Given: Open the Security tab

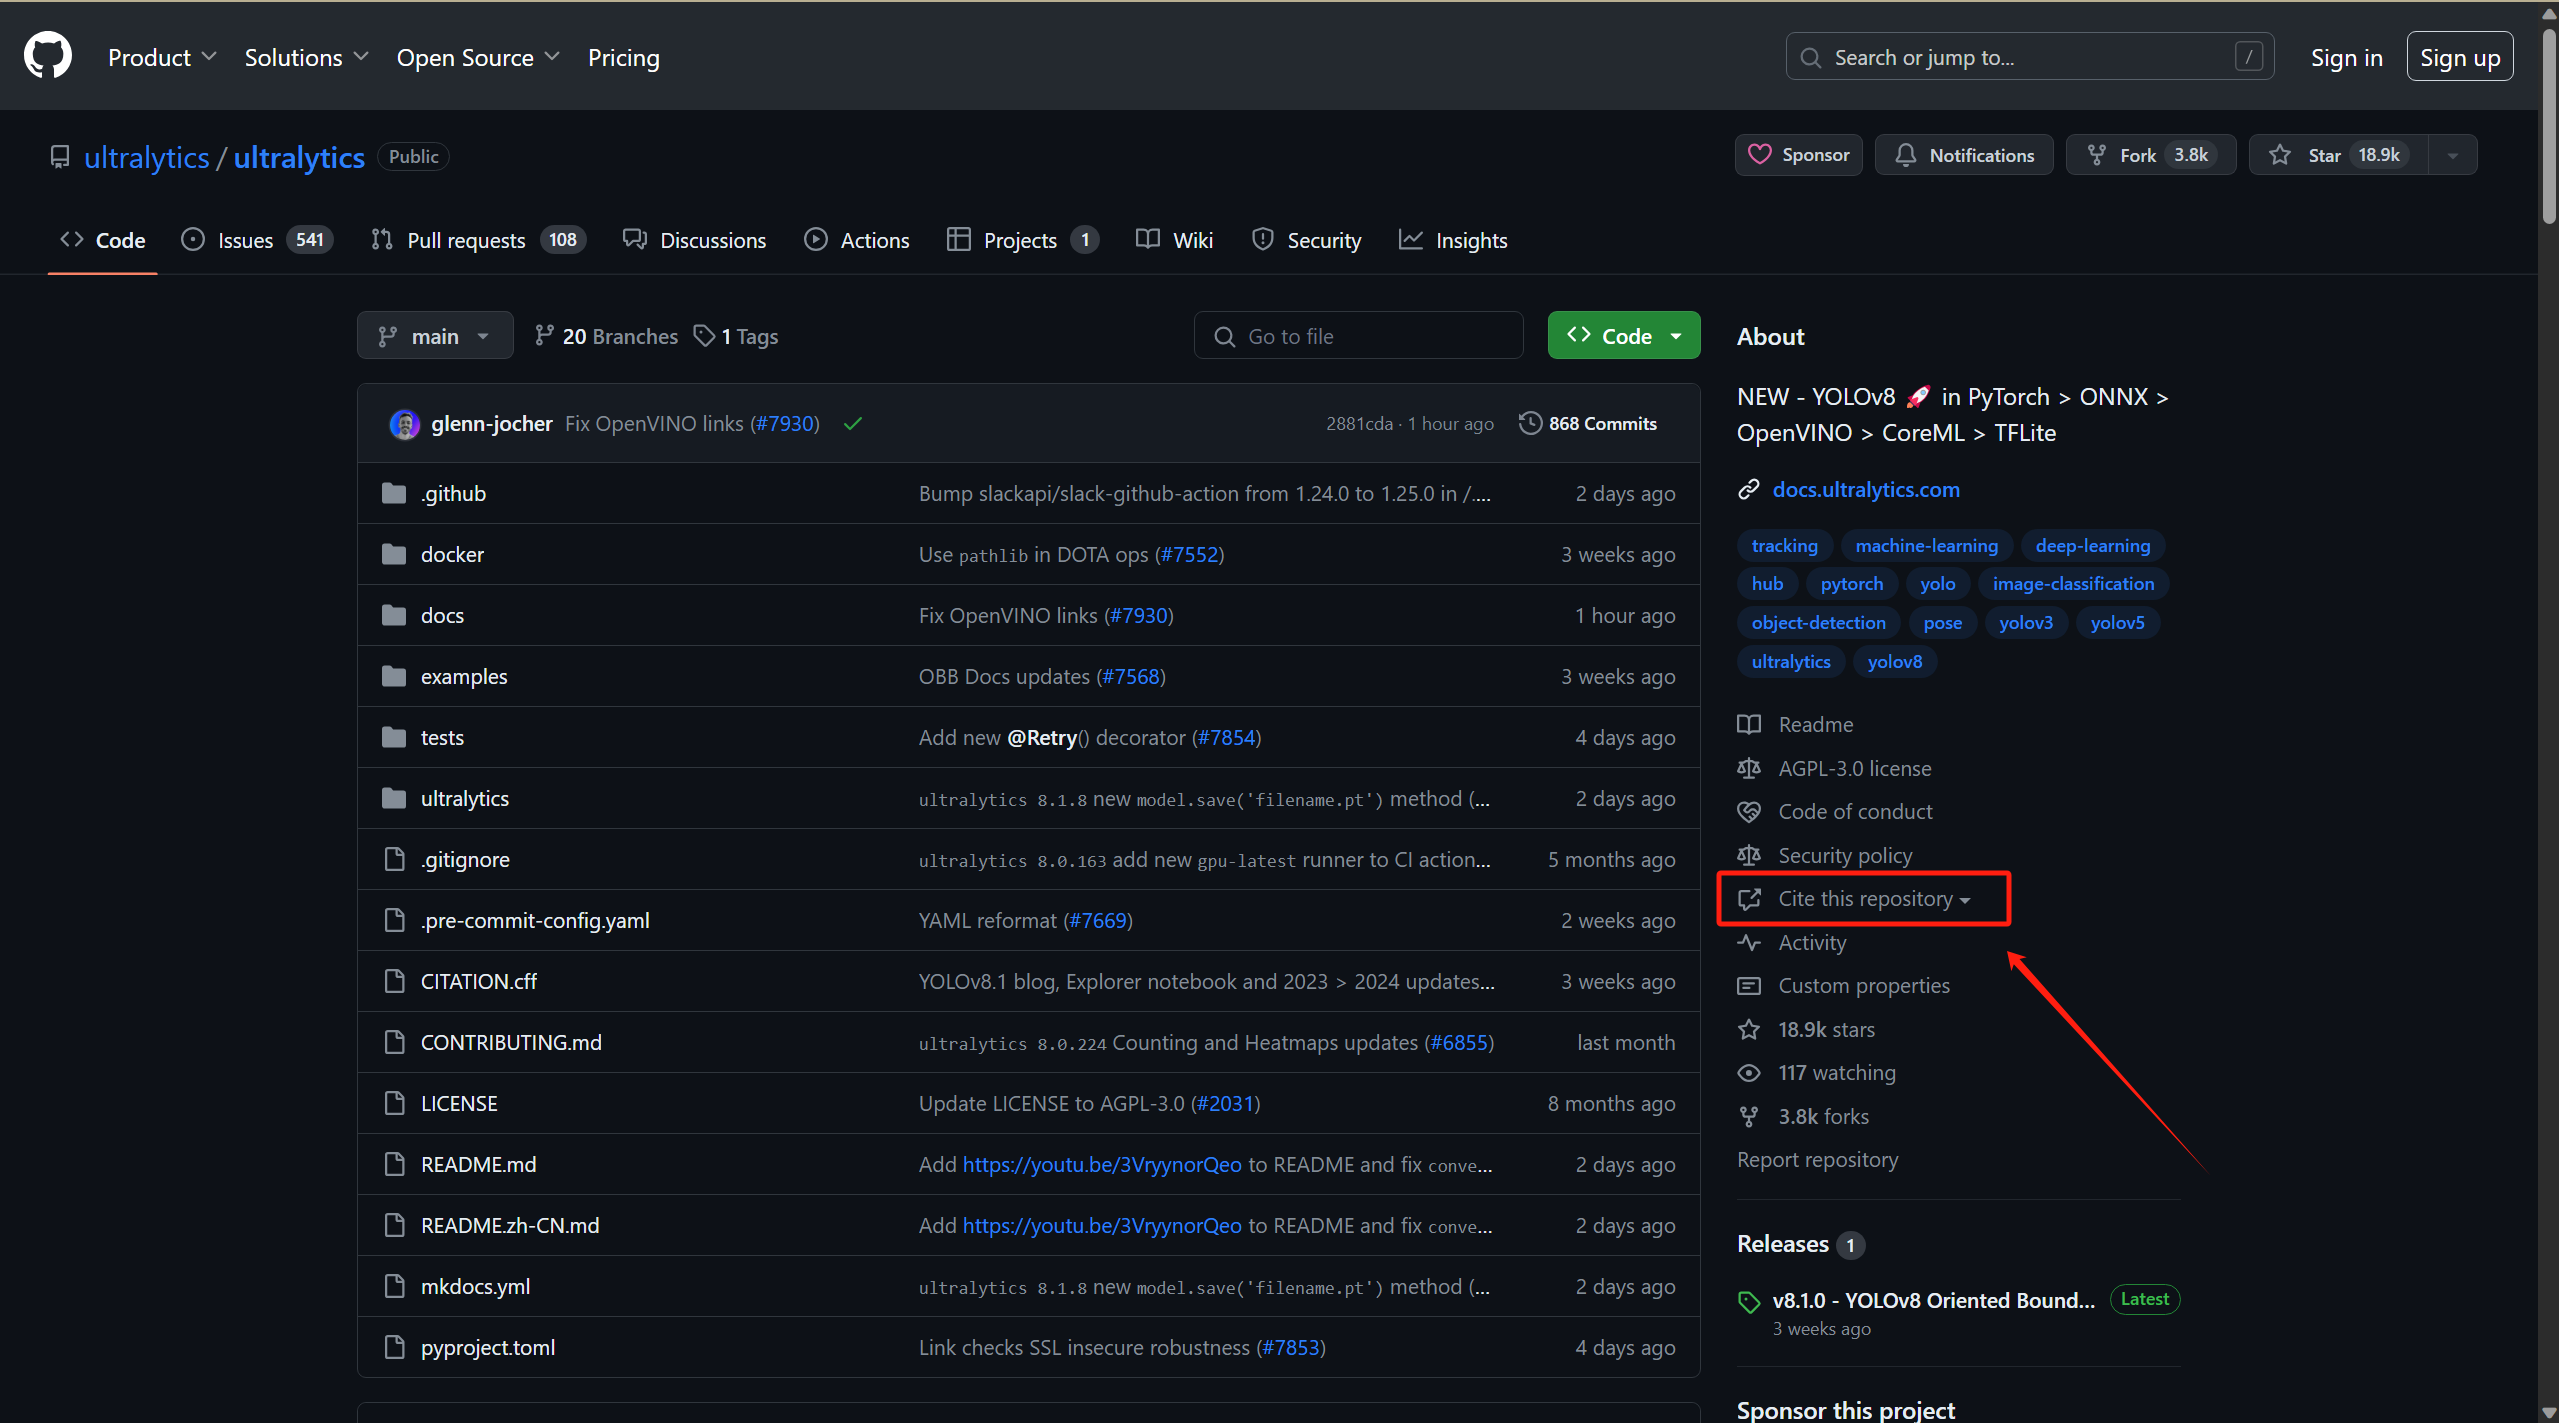Looking at the screenshot, I should coord(1306,240).
